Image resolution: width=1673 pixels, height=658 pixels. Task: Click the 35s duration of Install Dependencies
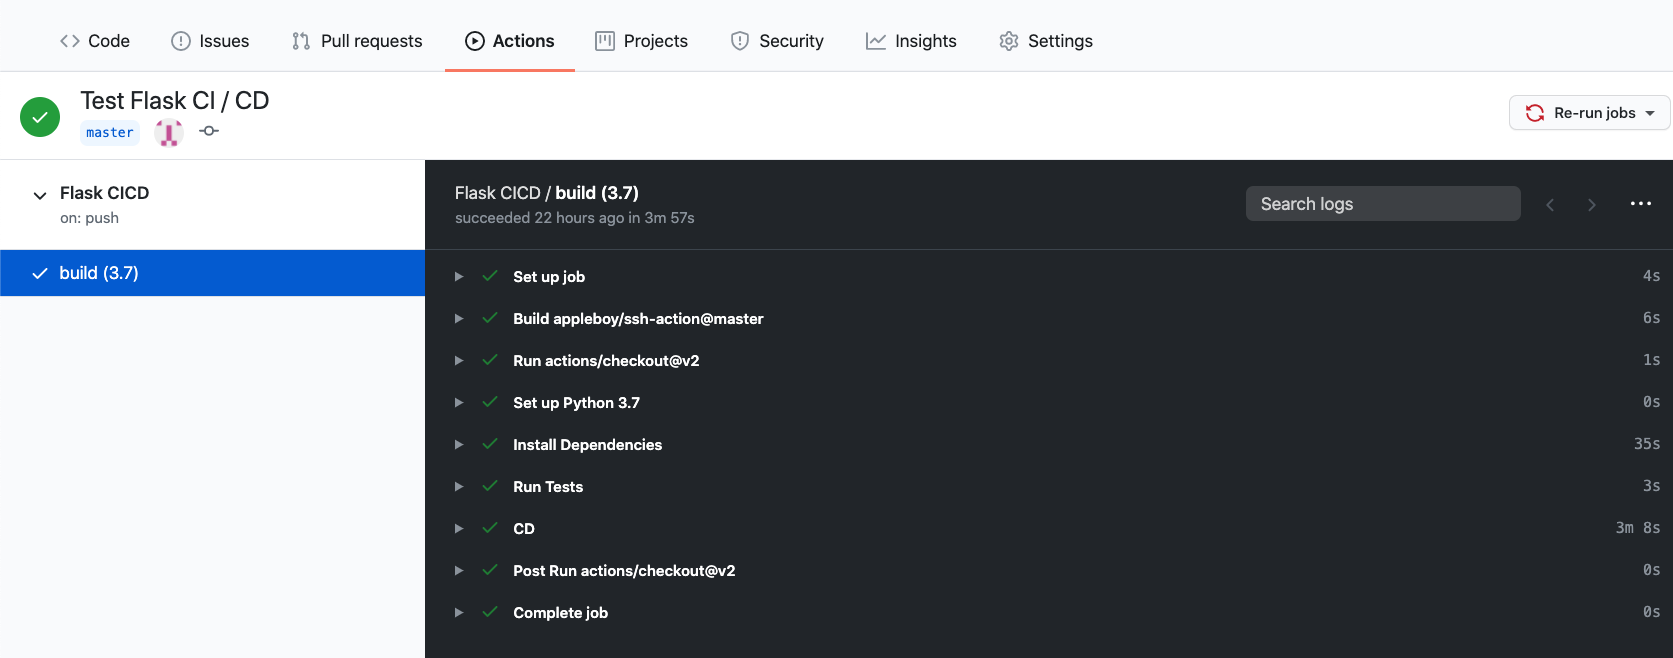(x=1647, y=444)
